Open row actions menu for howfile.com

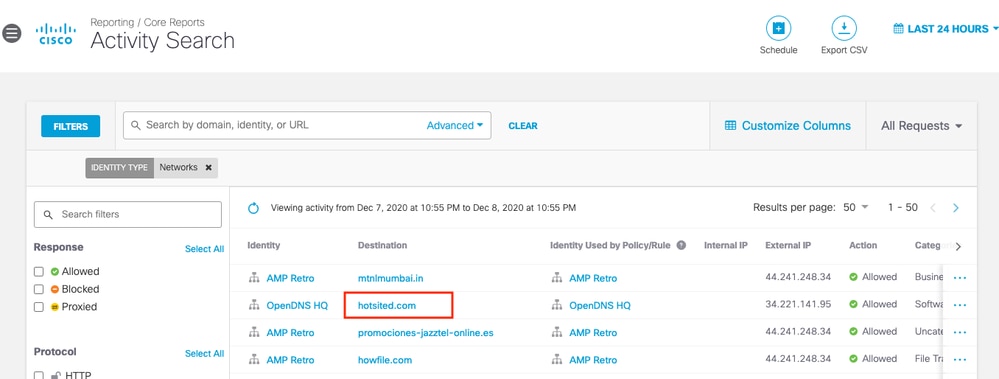(x=959, y=360)
